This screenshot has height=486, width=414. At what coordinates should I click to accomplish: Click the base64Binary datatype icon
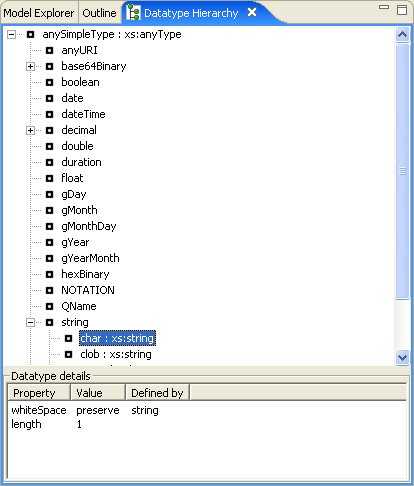click(49, 66)
